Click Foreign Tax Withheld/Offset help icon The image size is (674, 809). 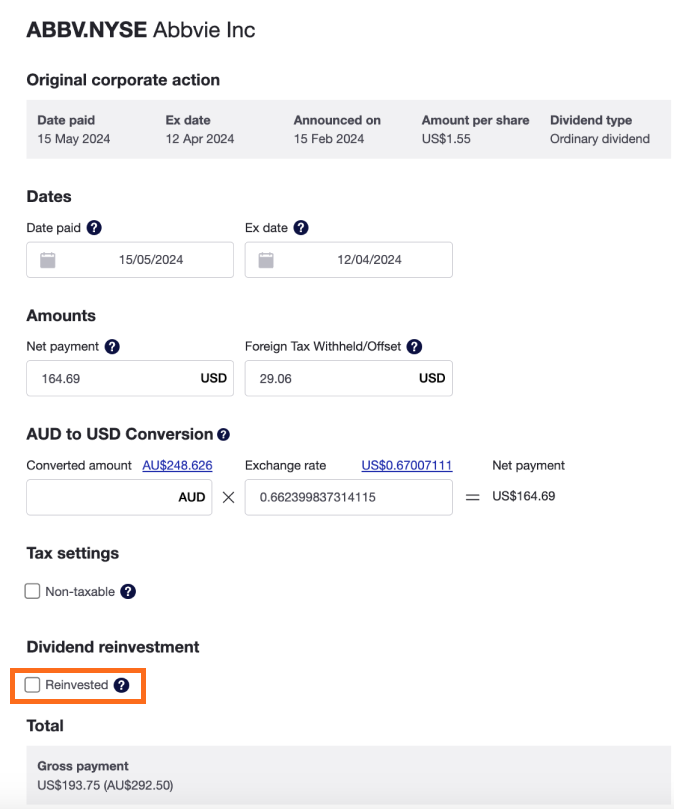(x=414, y=347)
